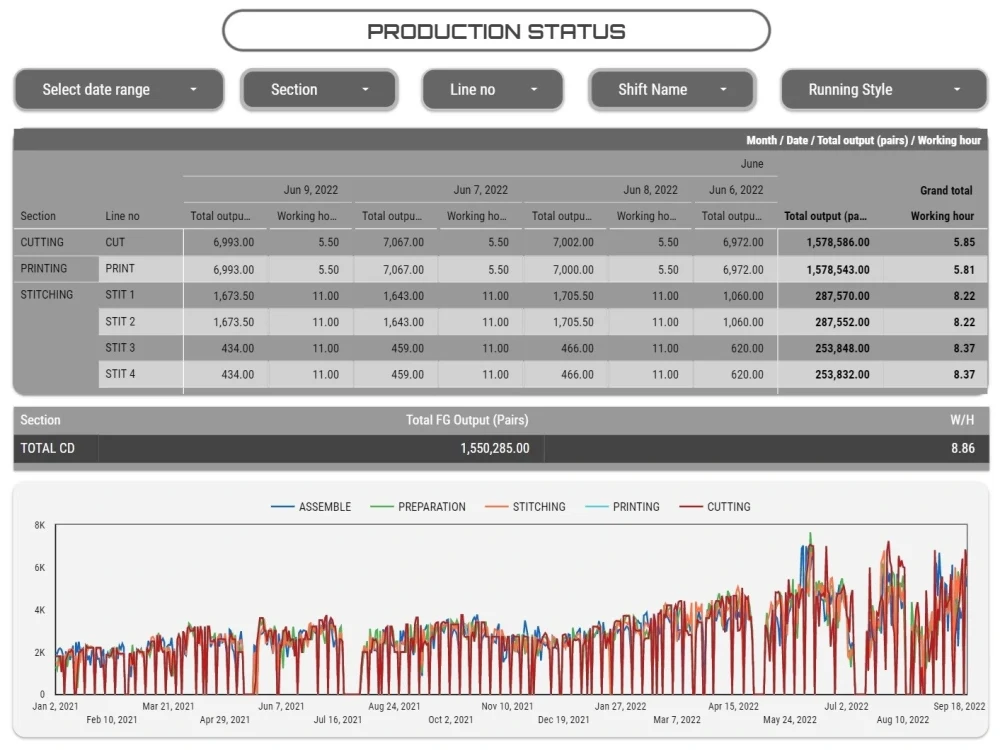
Task: Select the PRINTING section row label
Action: 43,268
